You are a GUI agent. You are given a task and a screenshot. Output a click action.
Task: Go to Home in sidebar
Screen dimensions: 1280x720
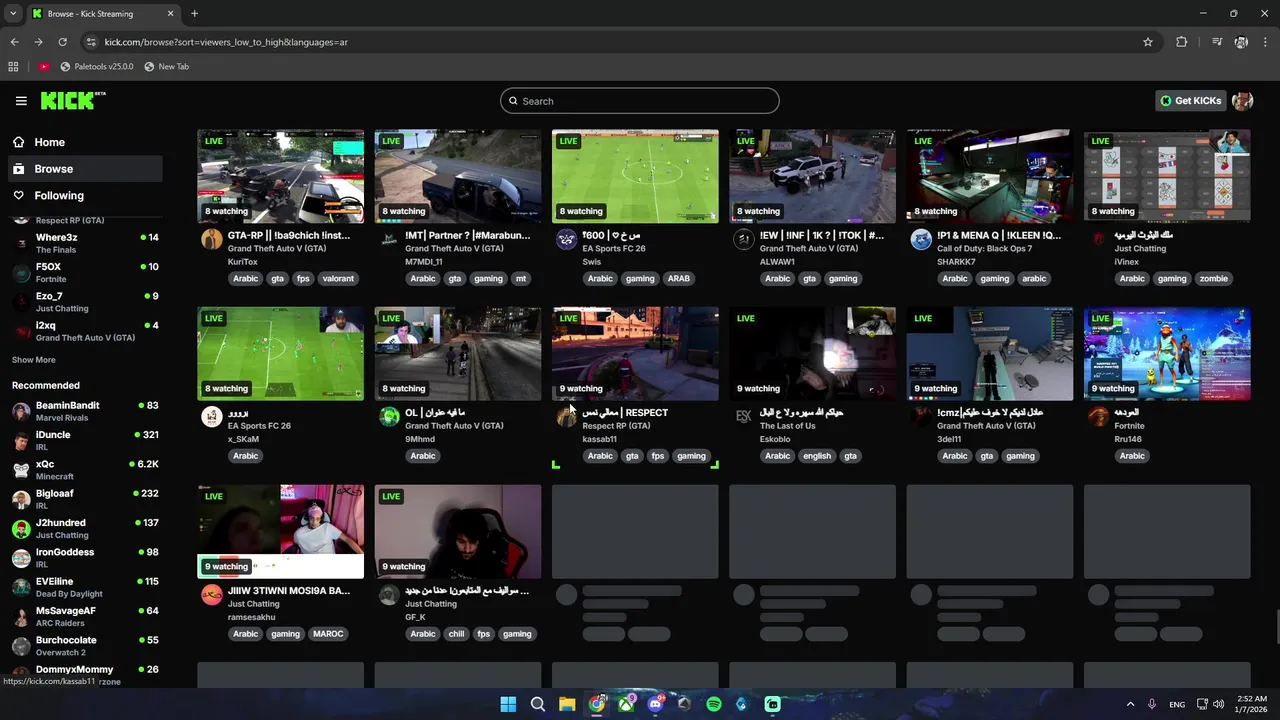84,142
